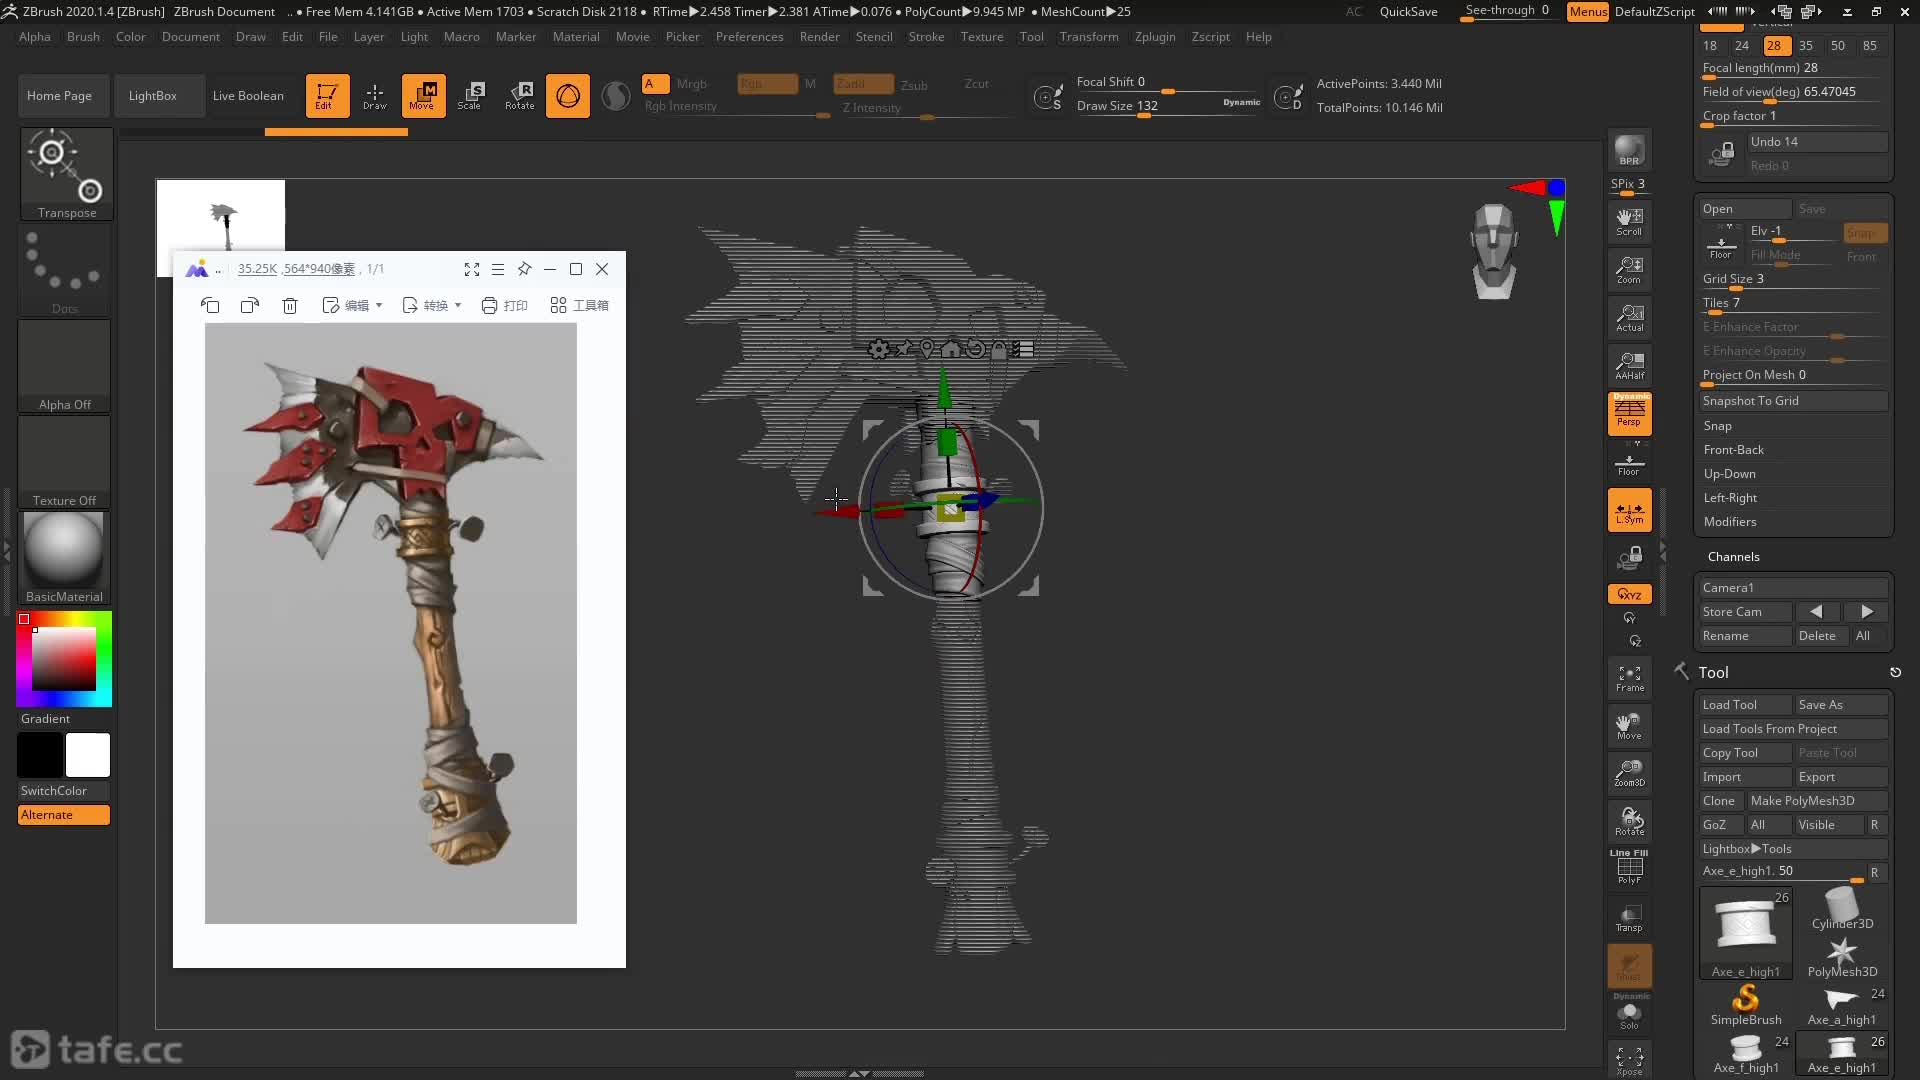1920x1080 pixels.
Task: Activate the Scale mode icon
Action: (x=471, y=96)
